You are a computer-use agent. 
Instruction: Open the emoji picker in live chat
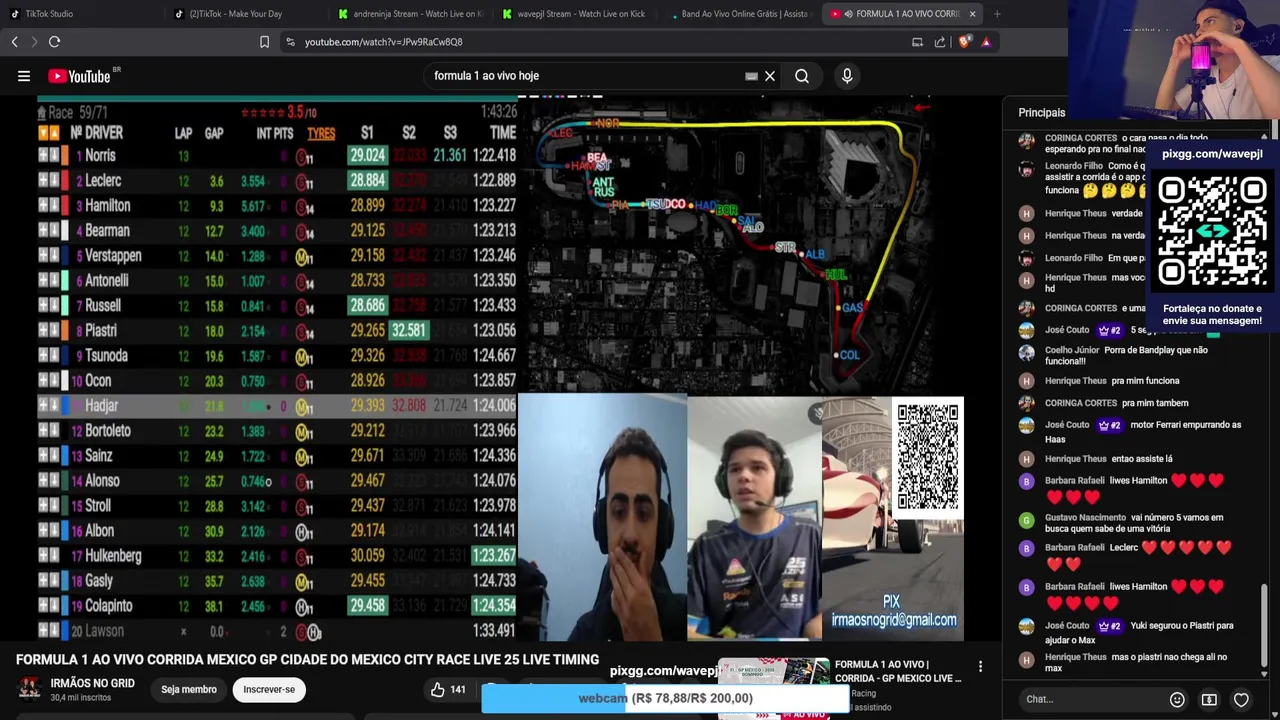click(x=1177, y=700)
